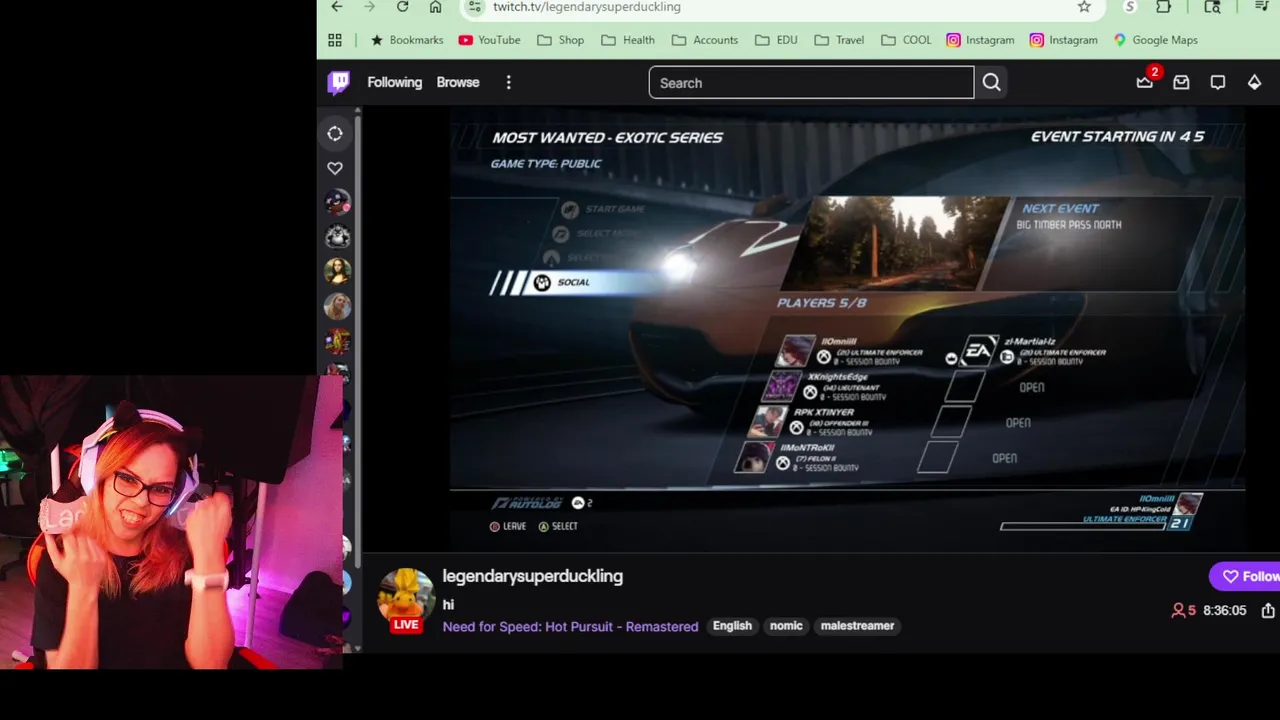Open the browser home page icon
Screen dimensions: 1280x720
435,7
